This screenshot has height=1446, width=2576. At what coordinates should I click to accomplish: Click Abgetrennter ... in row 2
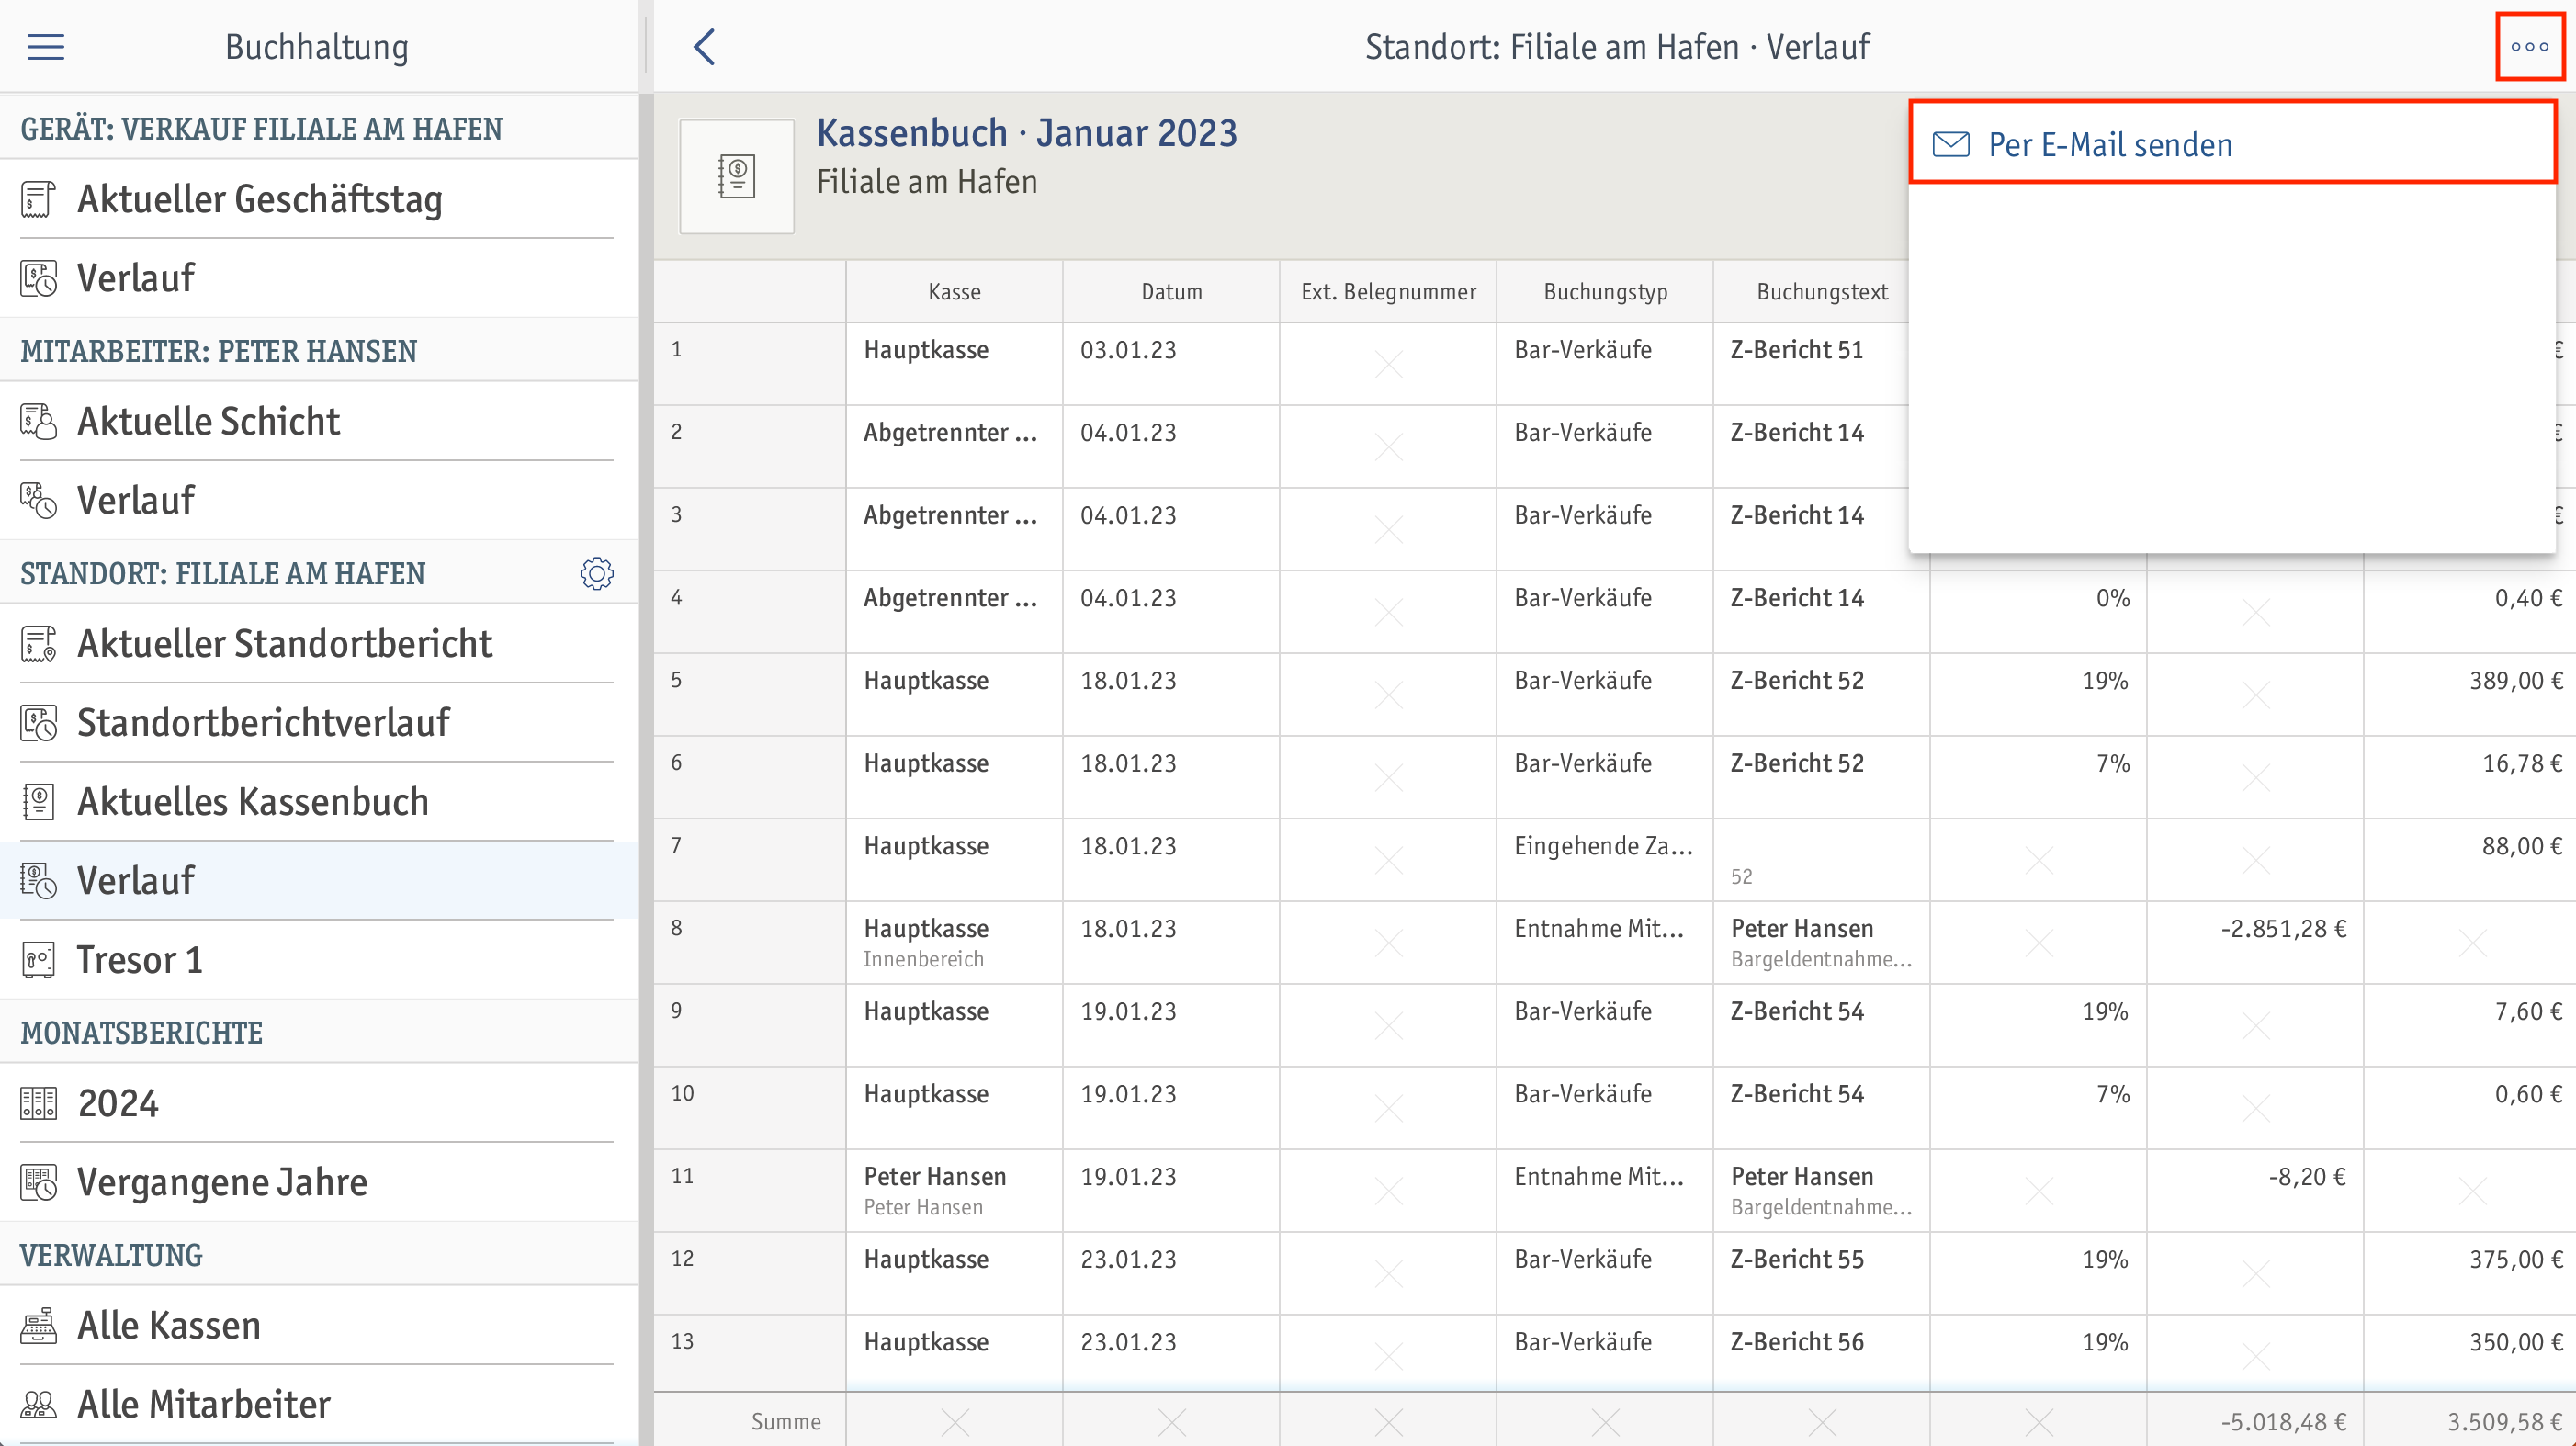click(950, 433)
